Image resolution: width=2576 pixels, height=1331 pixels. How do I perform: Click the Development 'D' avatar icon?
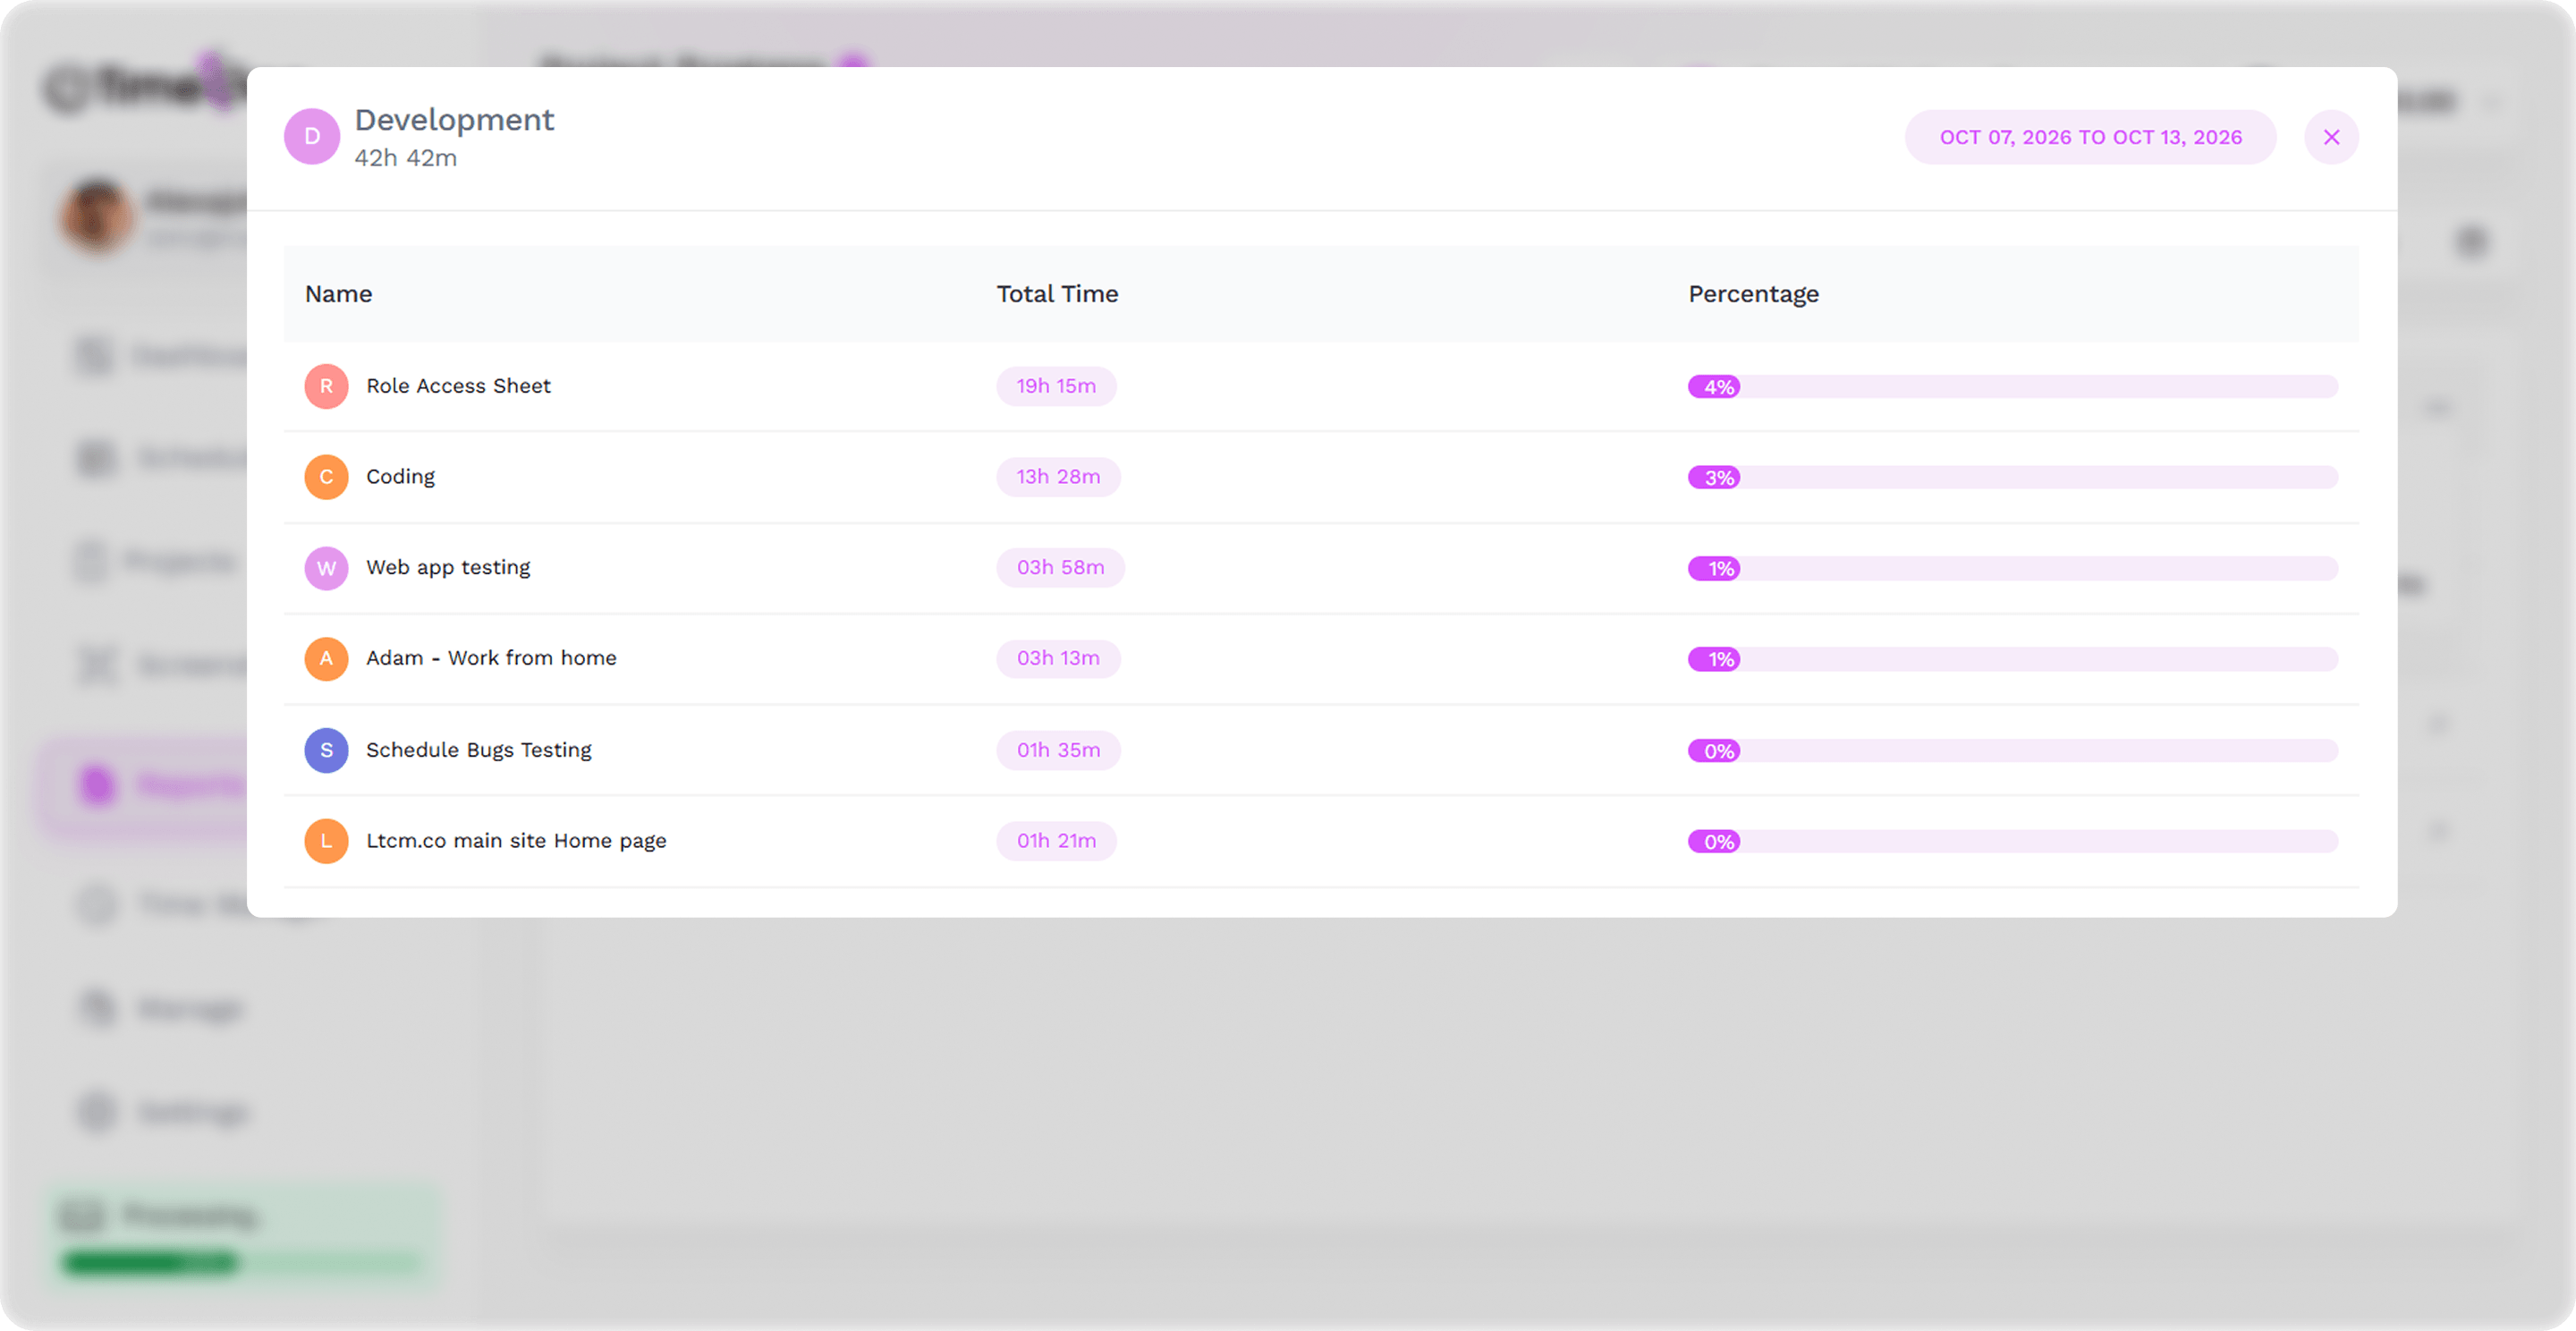click(x=312, y=137)
